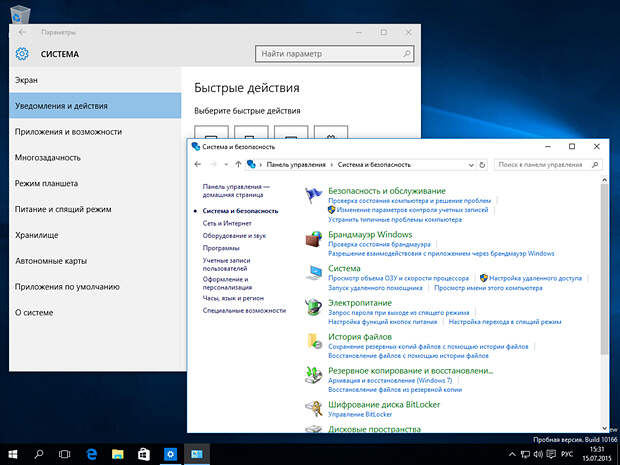The image size is (620, 465).
Task: Select Экран in the settings sidebar
Action: click(95, 80)
